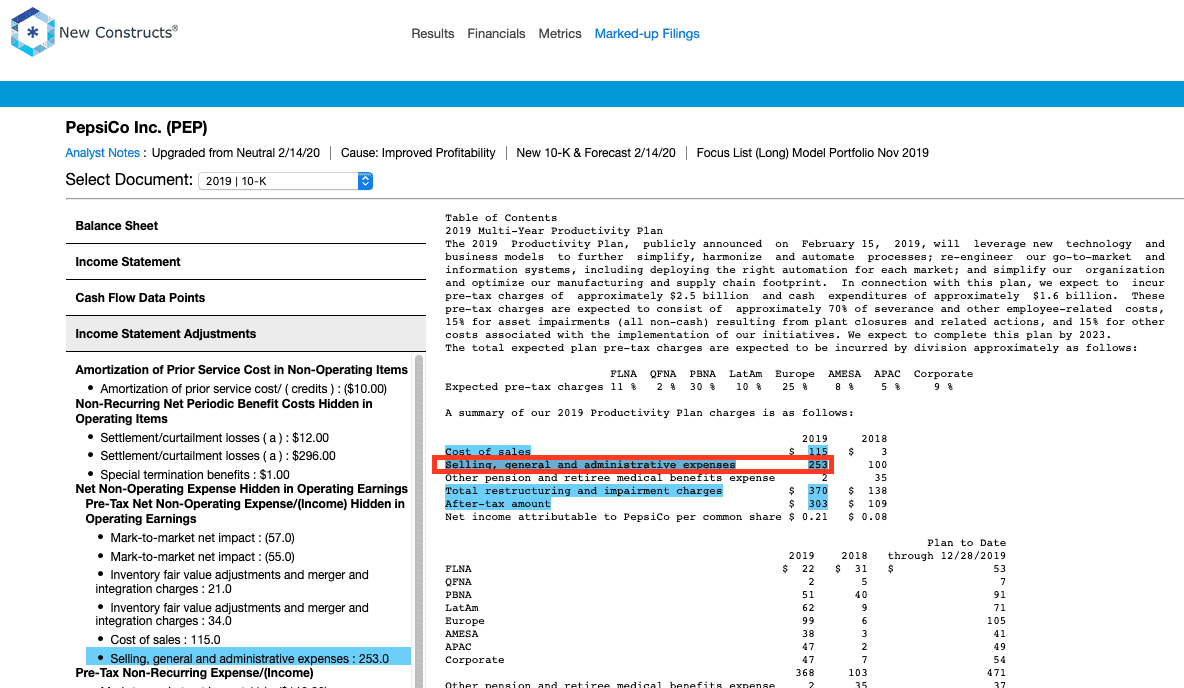Select the highlighted SG&A expenses 253.0 item

[x=248, y=659]
